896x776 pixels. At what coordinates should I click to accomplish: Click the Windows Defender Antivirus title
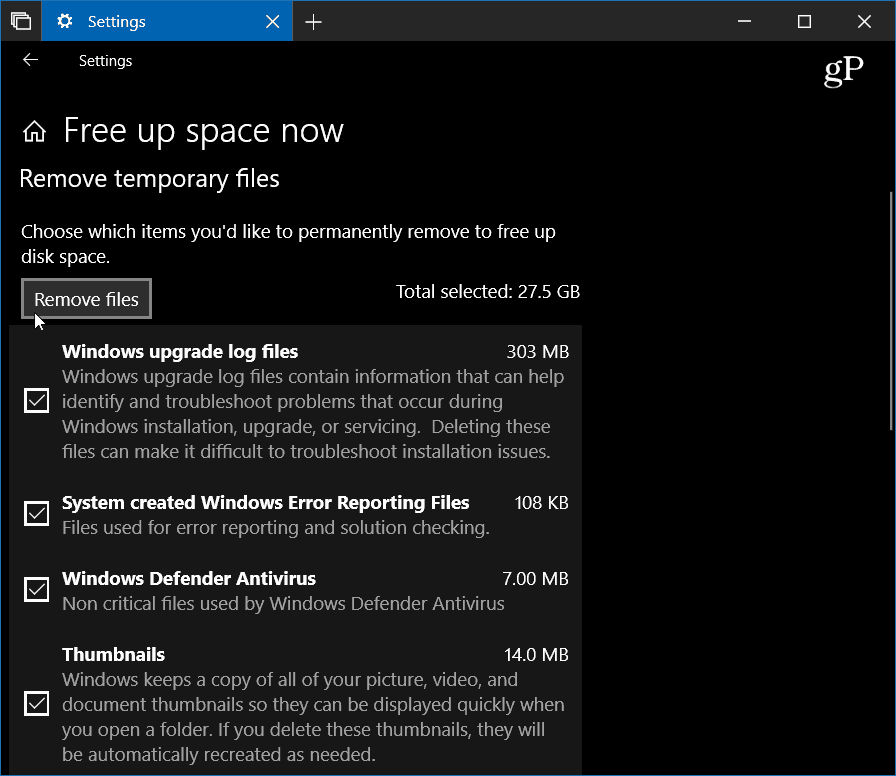point(189,578)
